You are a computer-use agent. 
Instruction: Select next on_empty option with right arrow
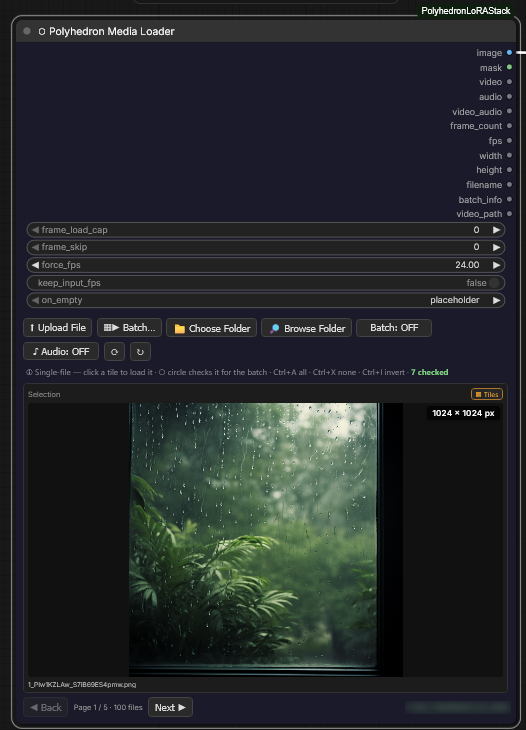[x=497, y=300]
